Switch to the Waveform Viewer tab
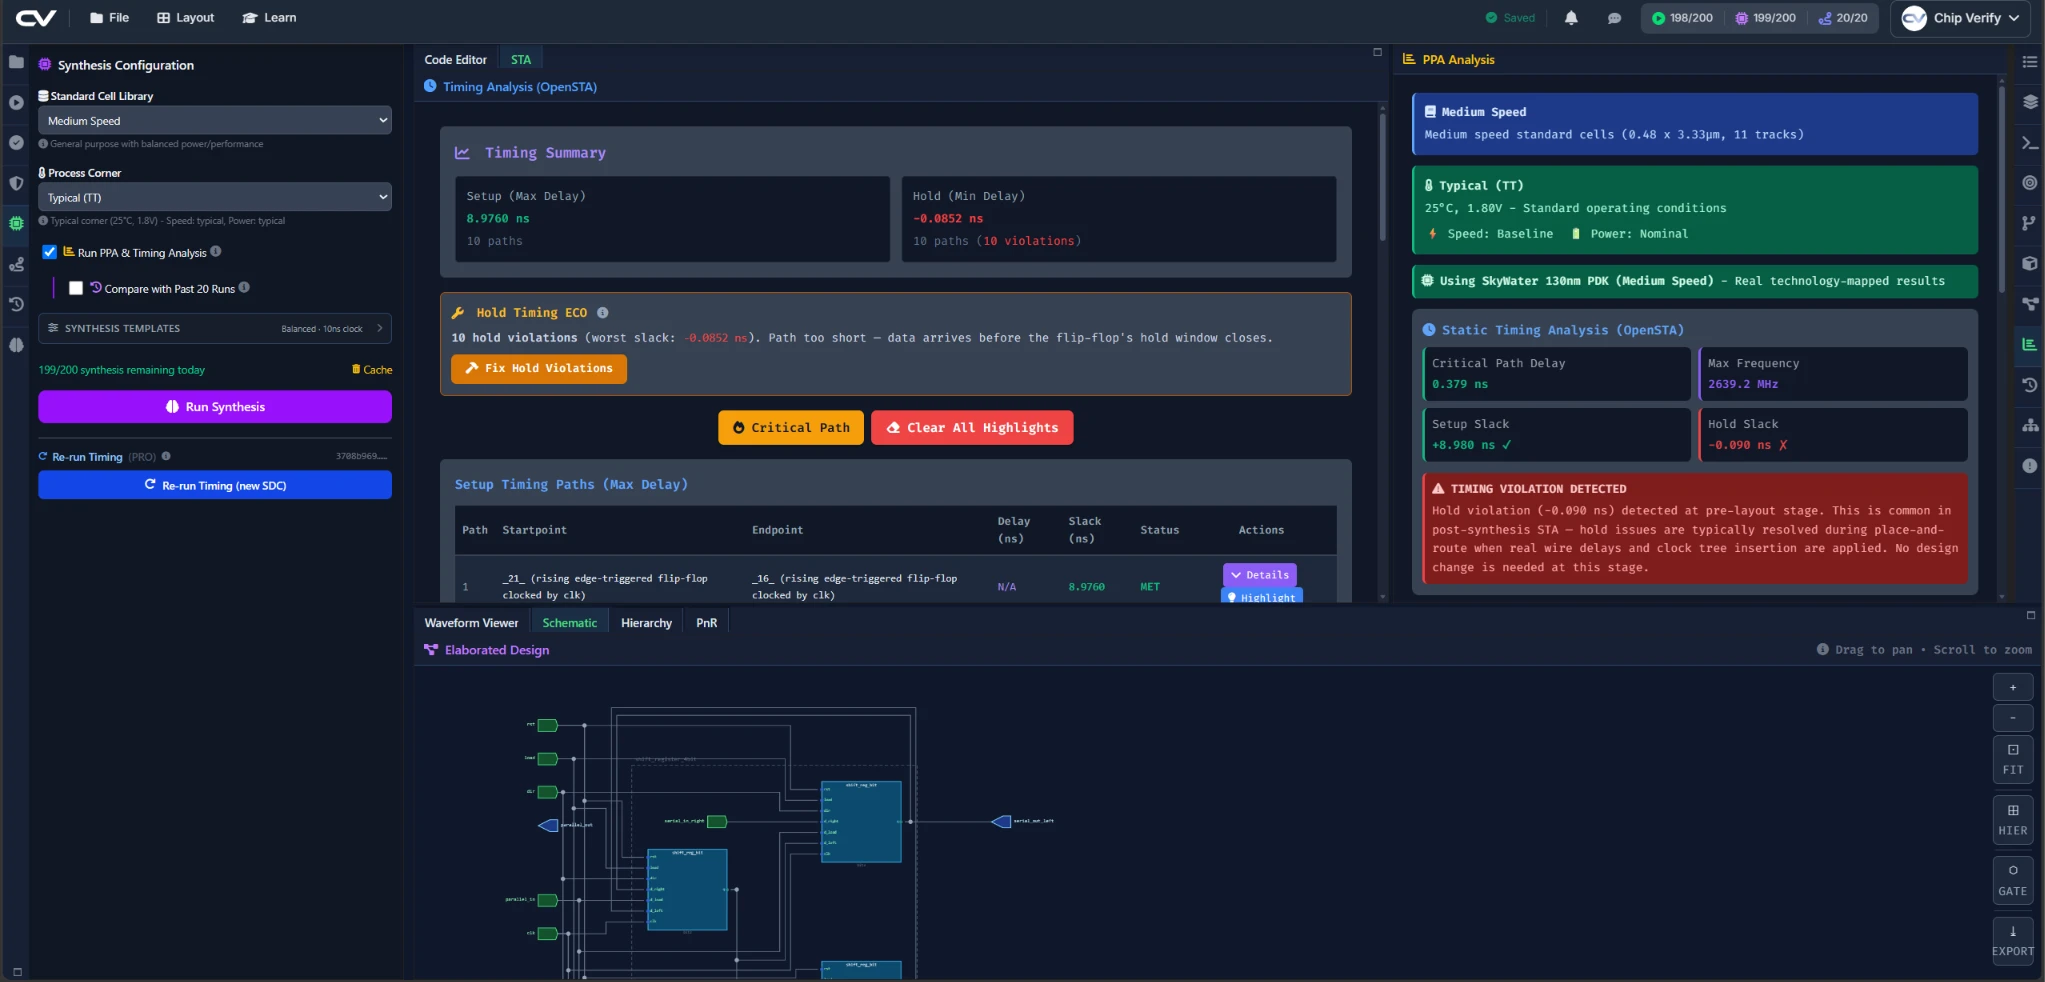2045x982 pixels. pyautogui.click(x=471, y=623)
